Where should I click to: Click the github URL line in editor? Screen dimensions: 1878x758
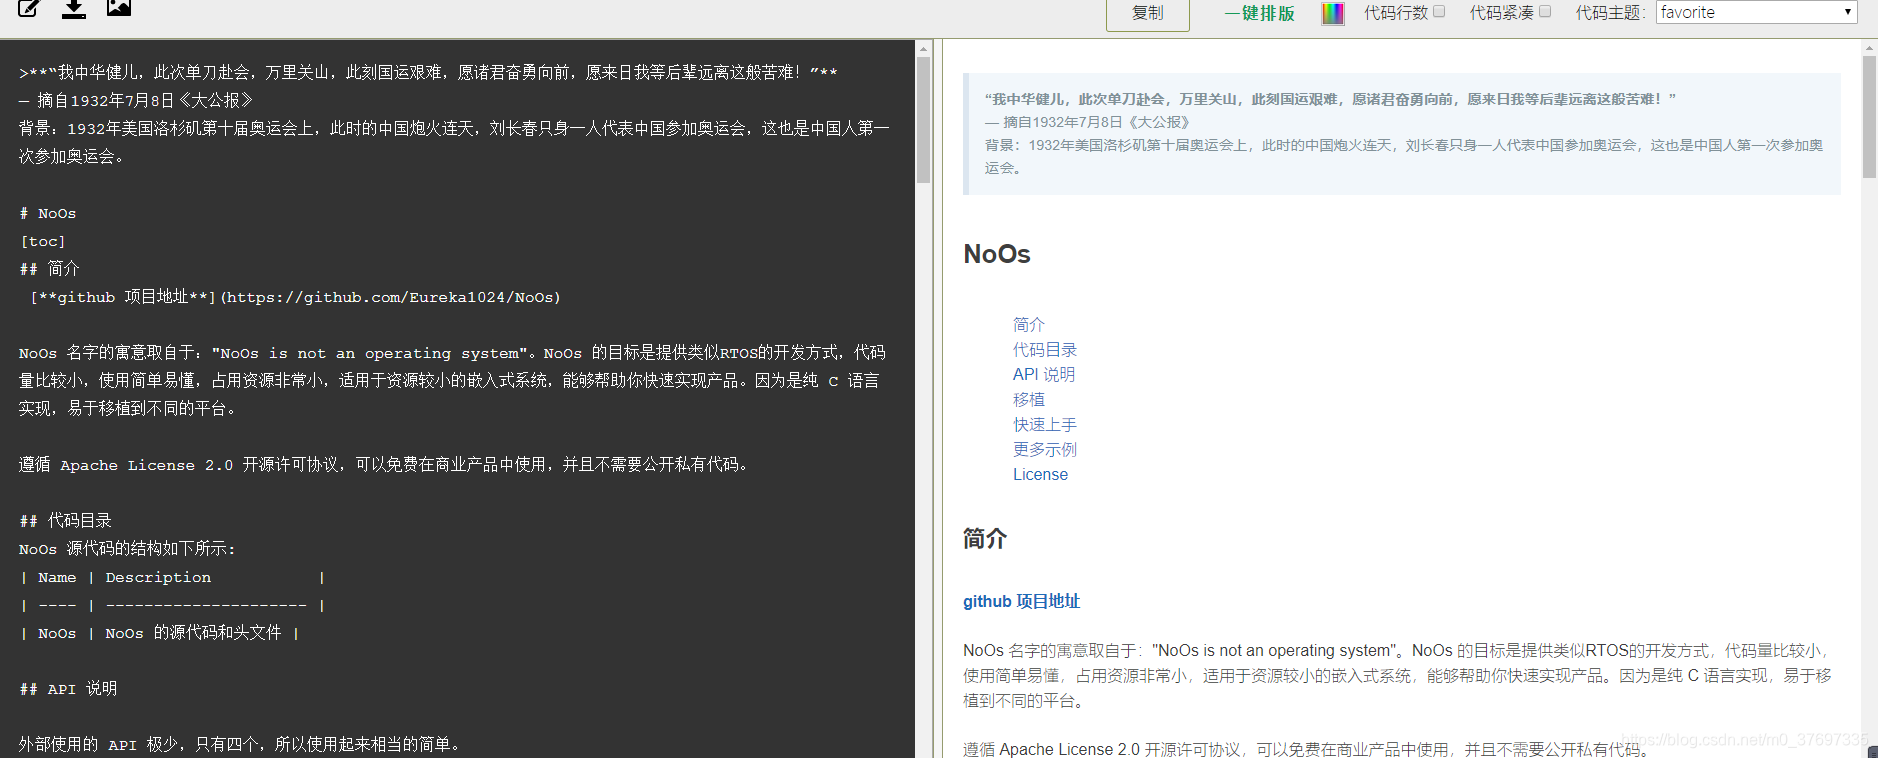[295, 297]
